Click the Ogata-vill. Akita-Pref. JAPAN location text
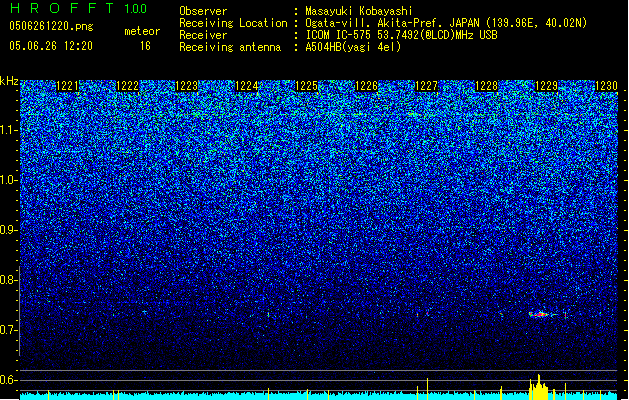 [x=446, y=23]
